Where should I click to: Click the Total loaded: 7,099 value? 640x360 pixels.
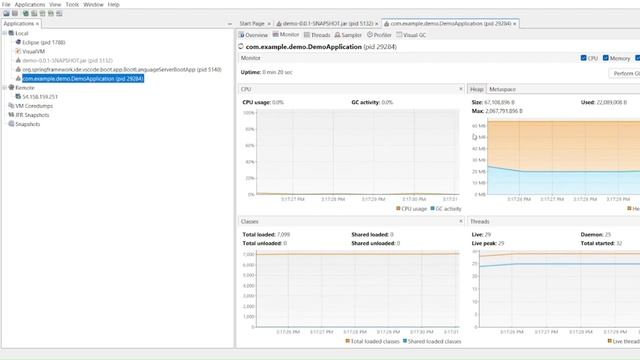(x=283, y=234)
